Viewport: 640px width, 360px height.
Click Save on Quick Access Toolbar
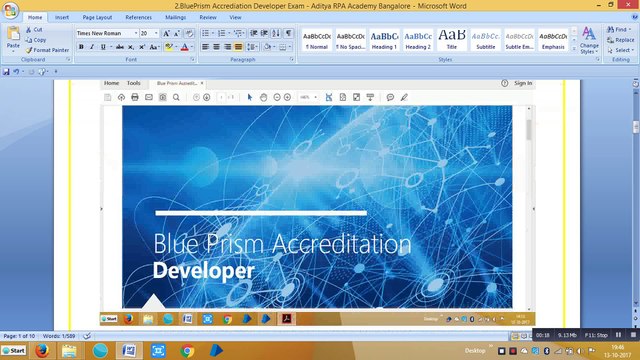[x=6, y=72]
